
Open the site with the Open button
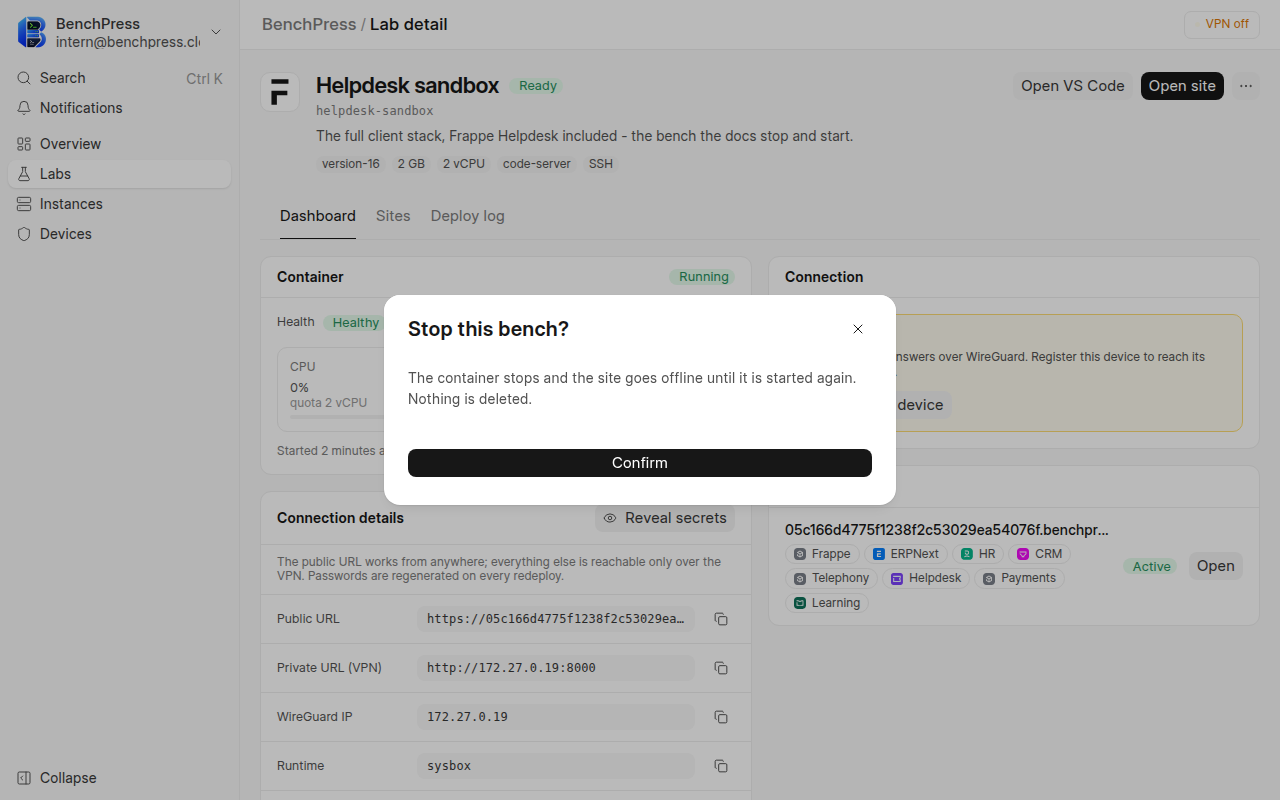1216,566
